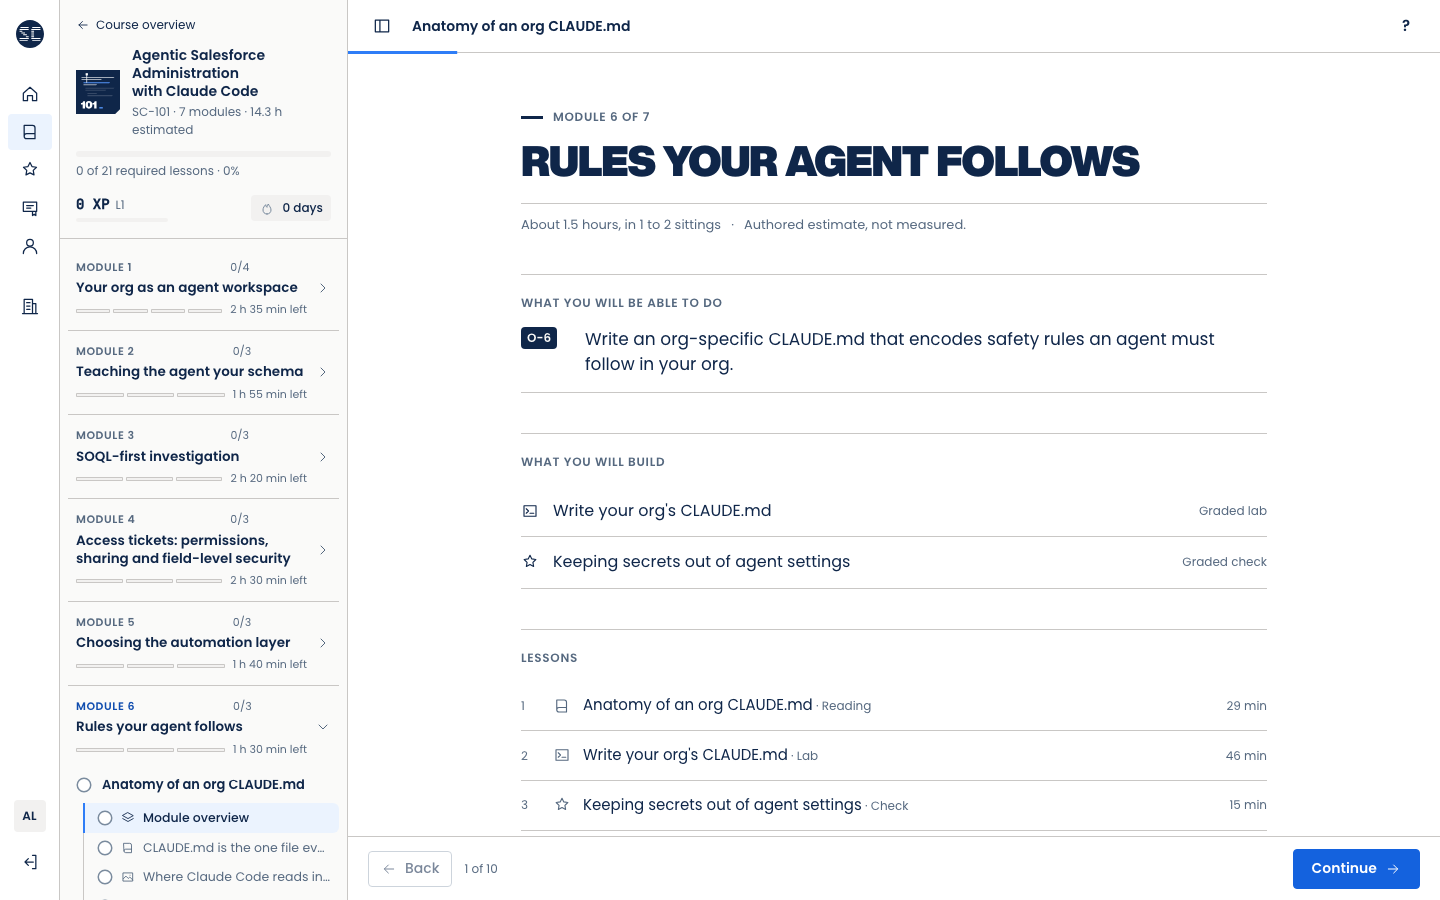
Task: Toggle the circle beside Module overview
Action: point(105,818)
